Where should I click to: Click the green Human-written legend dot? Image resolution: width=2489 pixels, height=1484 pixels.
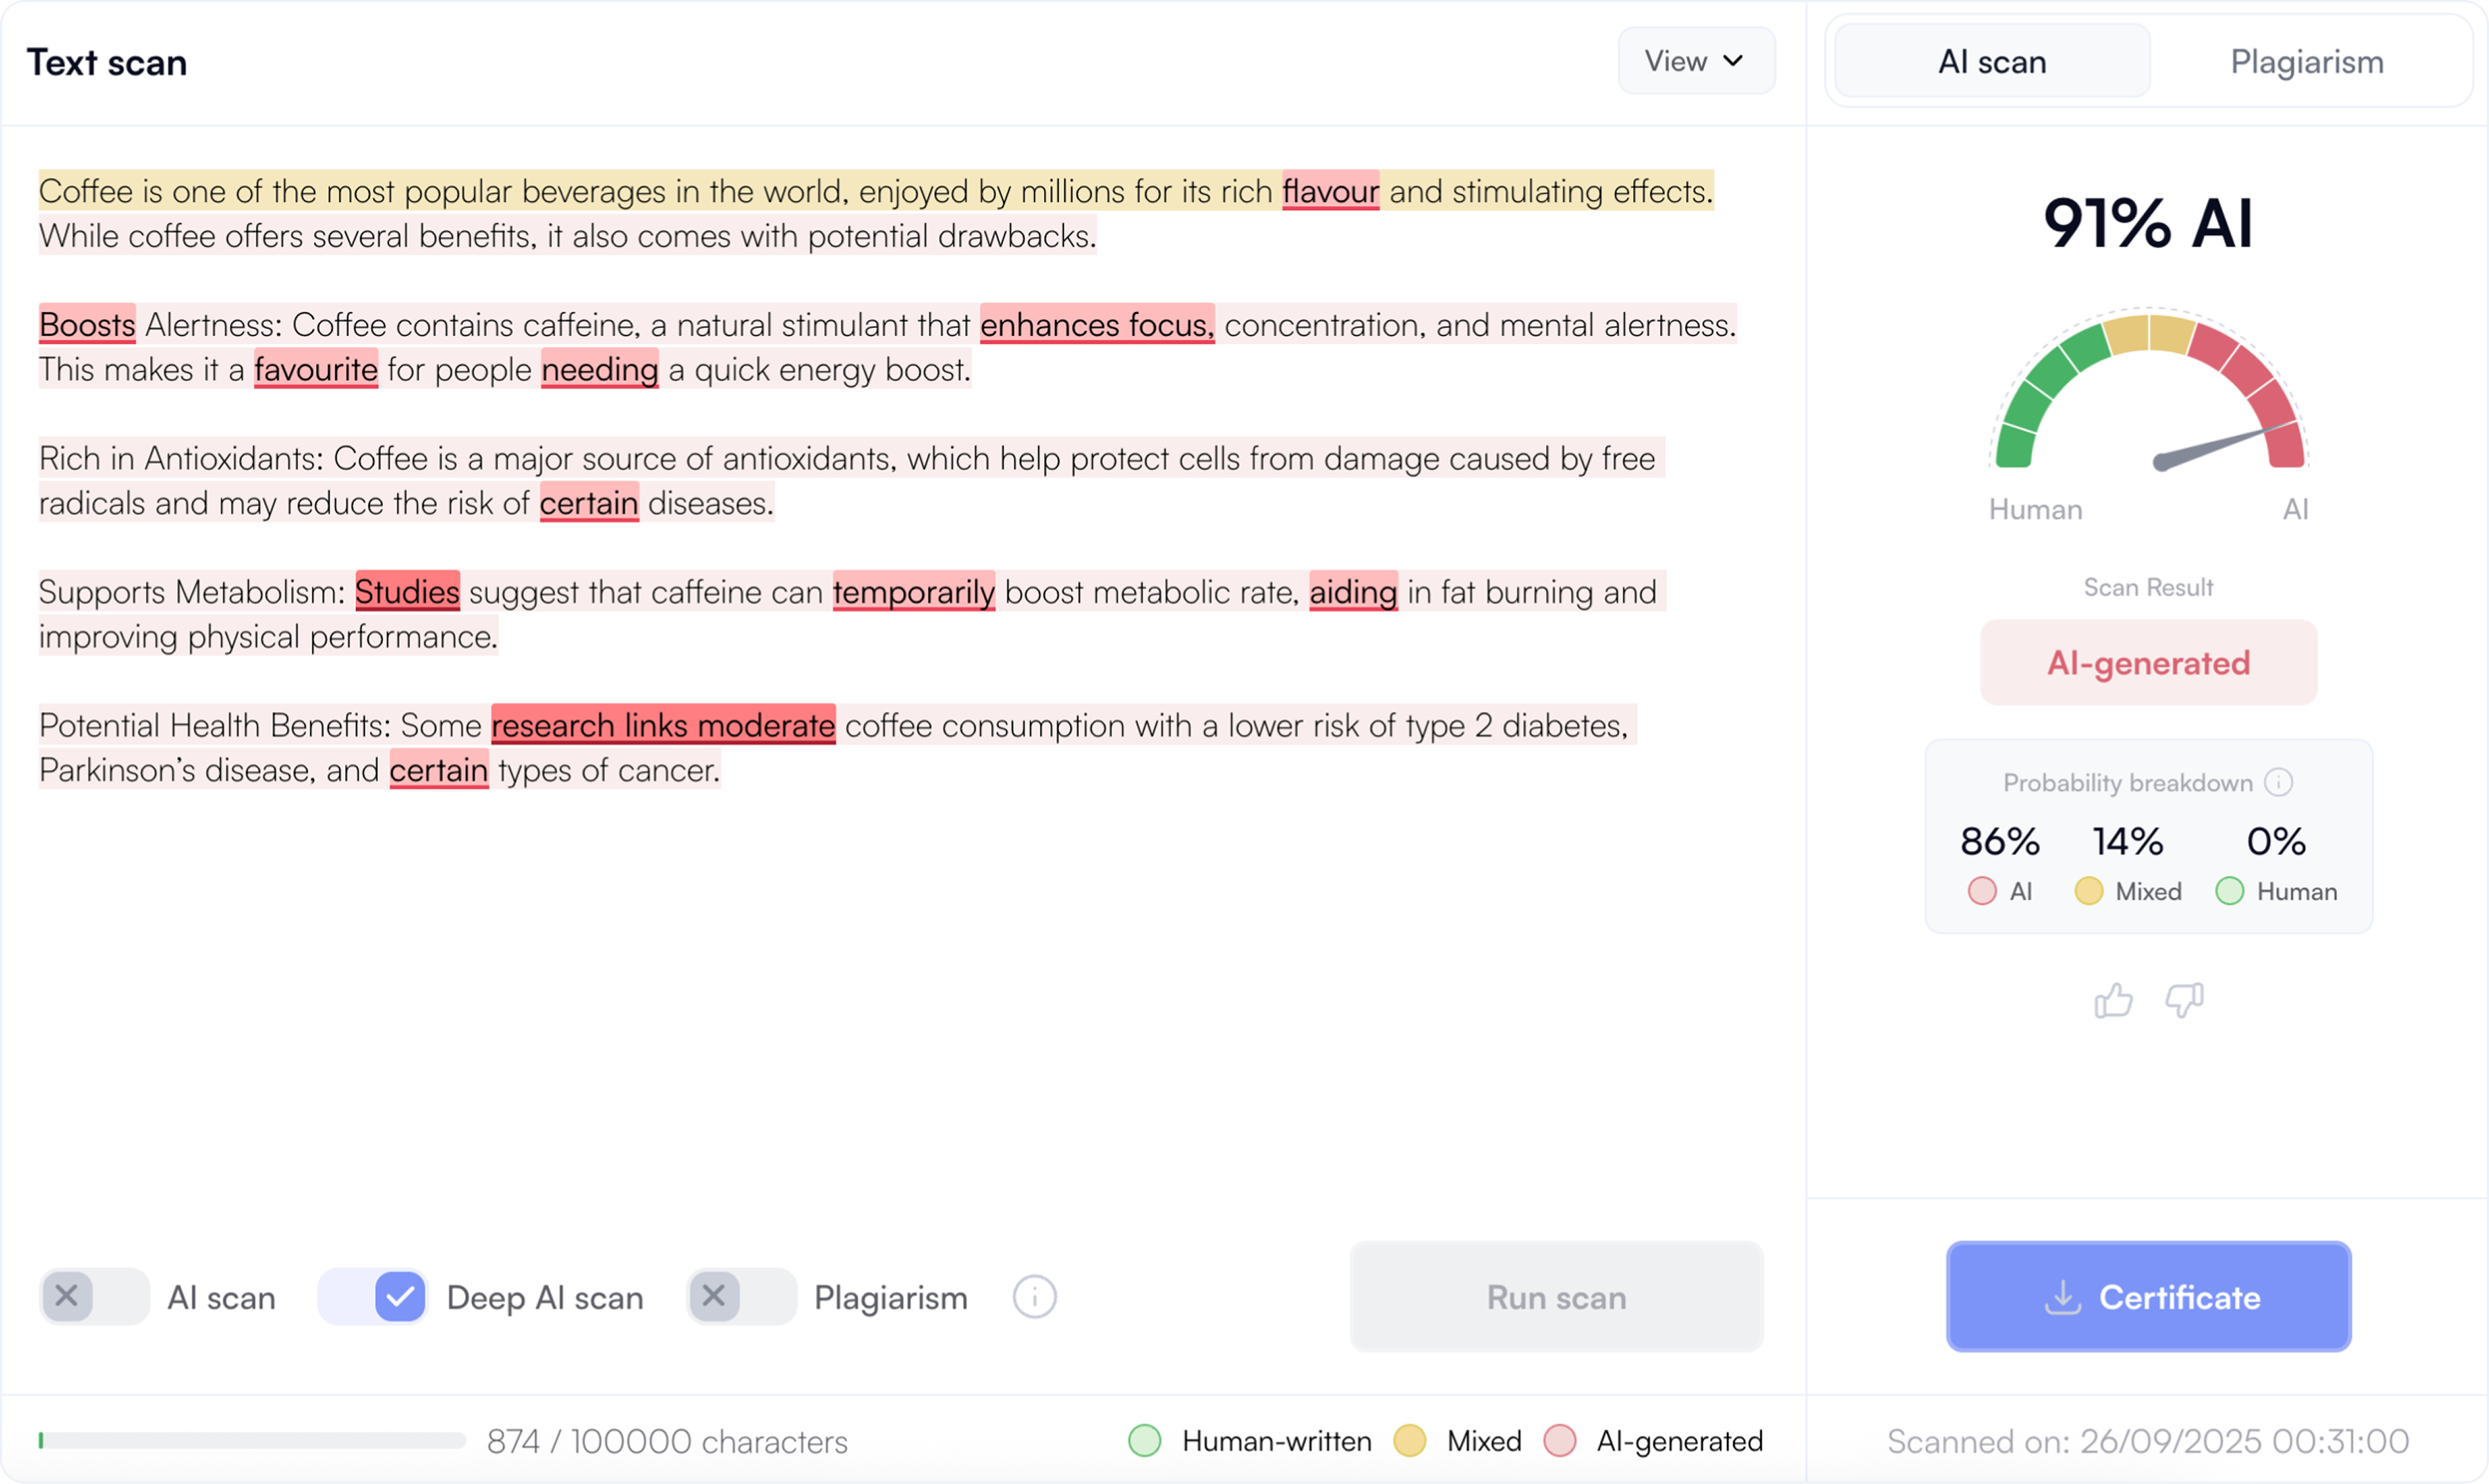pos(1144,1441)
